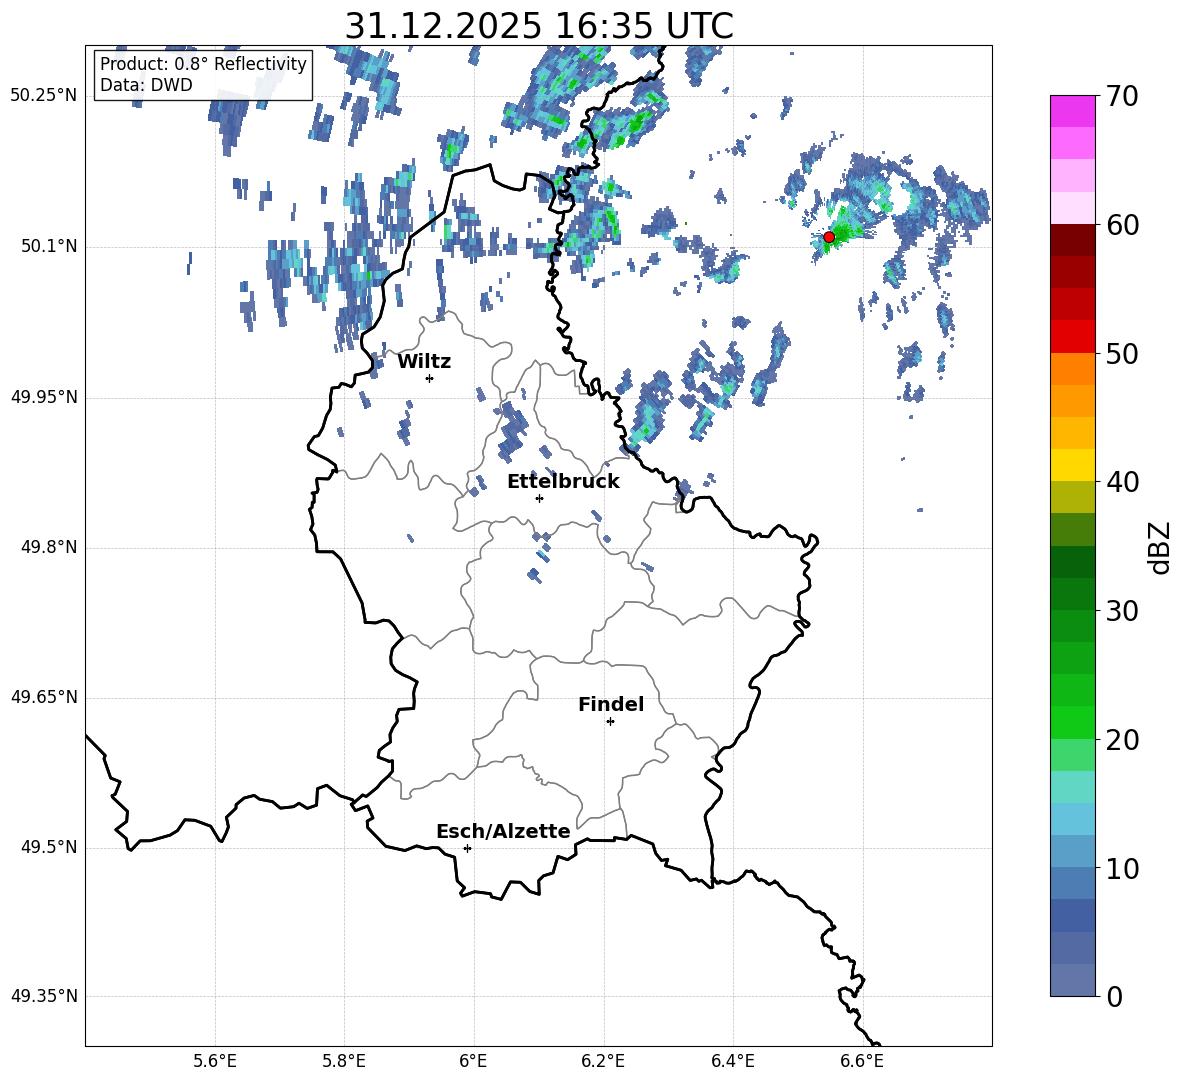The height and width of the screenshot is (1081, 1184).
Task: Click the 49.35°N latitude label
Action: (x=44, y=996)
